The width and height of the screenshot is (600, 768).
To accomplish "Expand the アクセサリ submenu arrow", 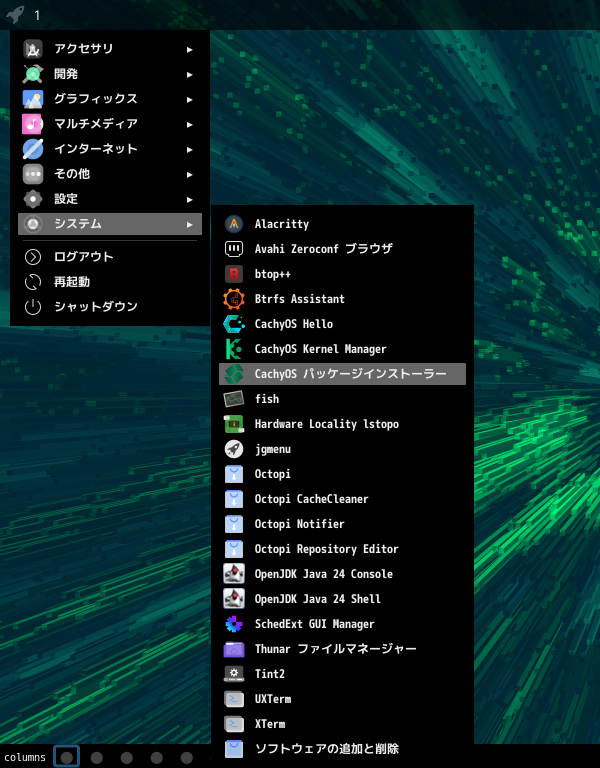I will (190, 49).
